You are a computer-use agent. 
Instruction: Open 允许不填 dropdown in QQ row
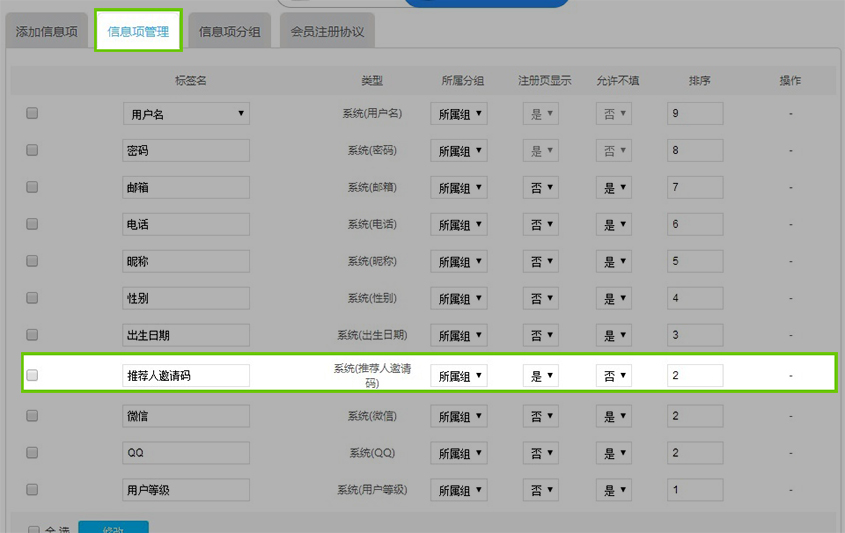[614, 453]
